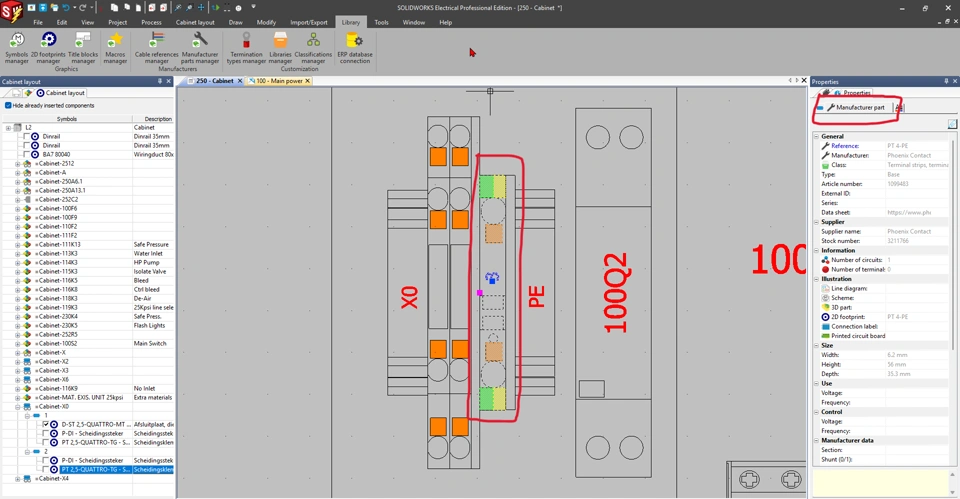Collapse group 2 under Cabinet-X0
This screenshot has width=960, height=499.
click(x=27, y=452)
